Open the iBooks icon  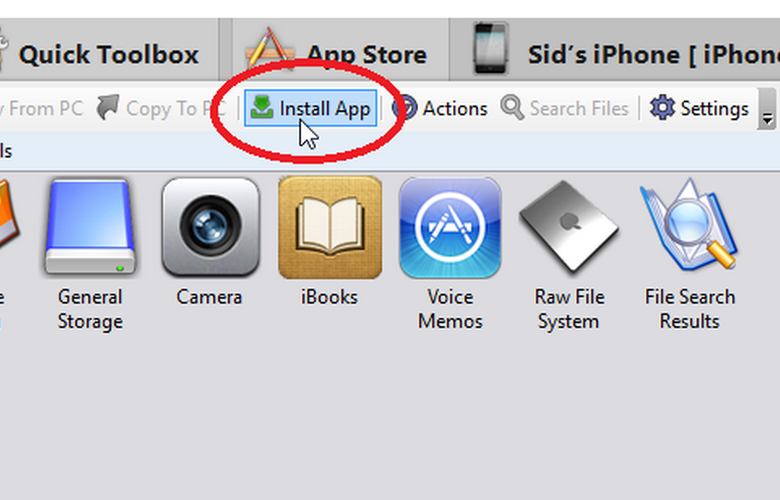point(330,228)
